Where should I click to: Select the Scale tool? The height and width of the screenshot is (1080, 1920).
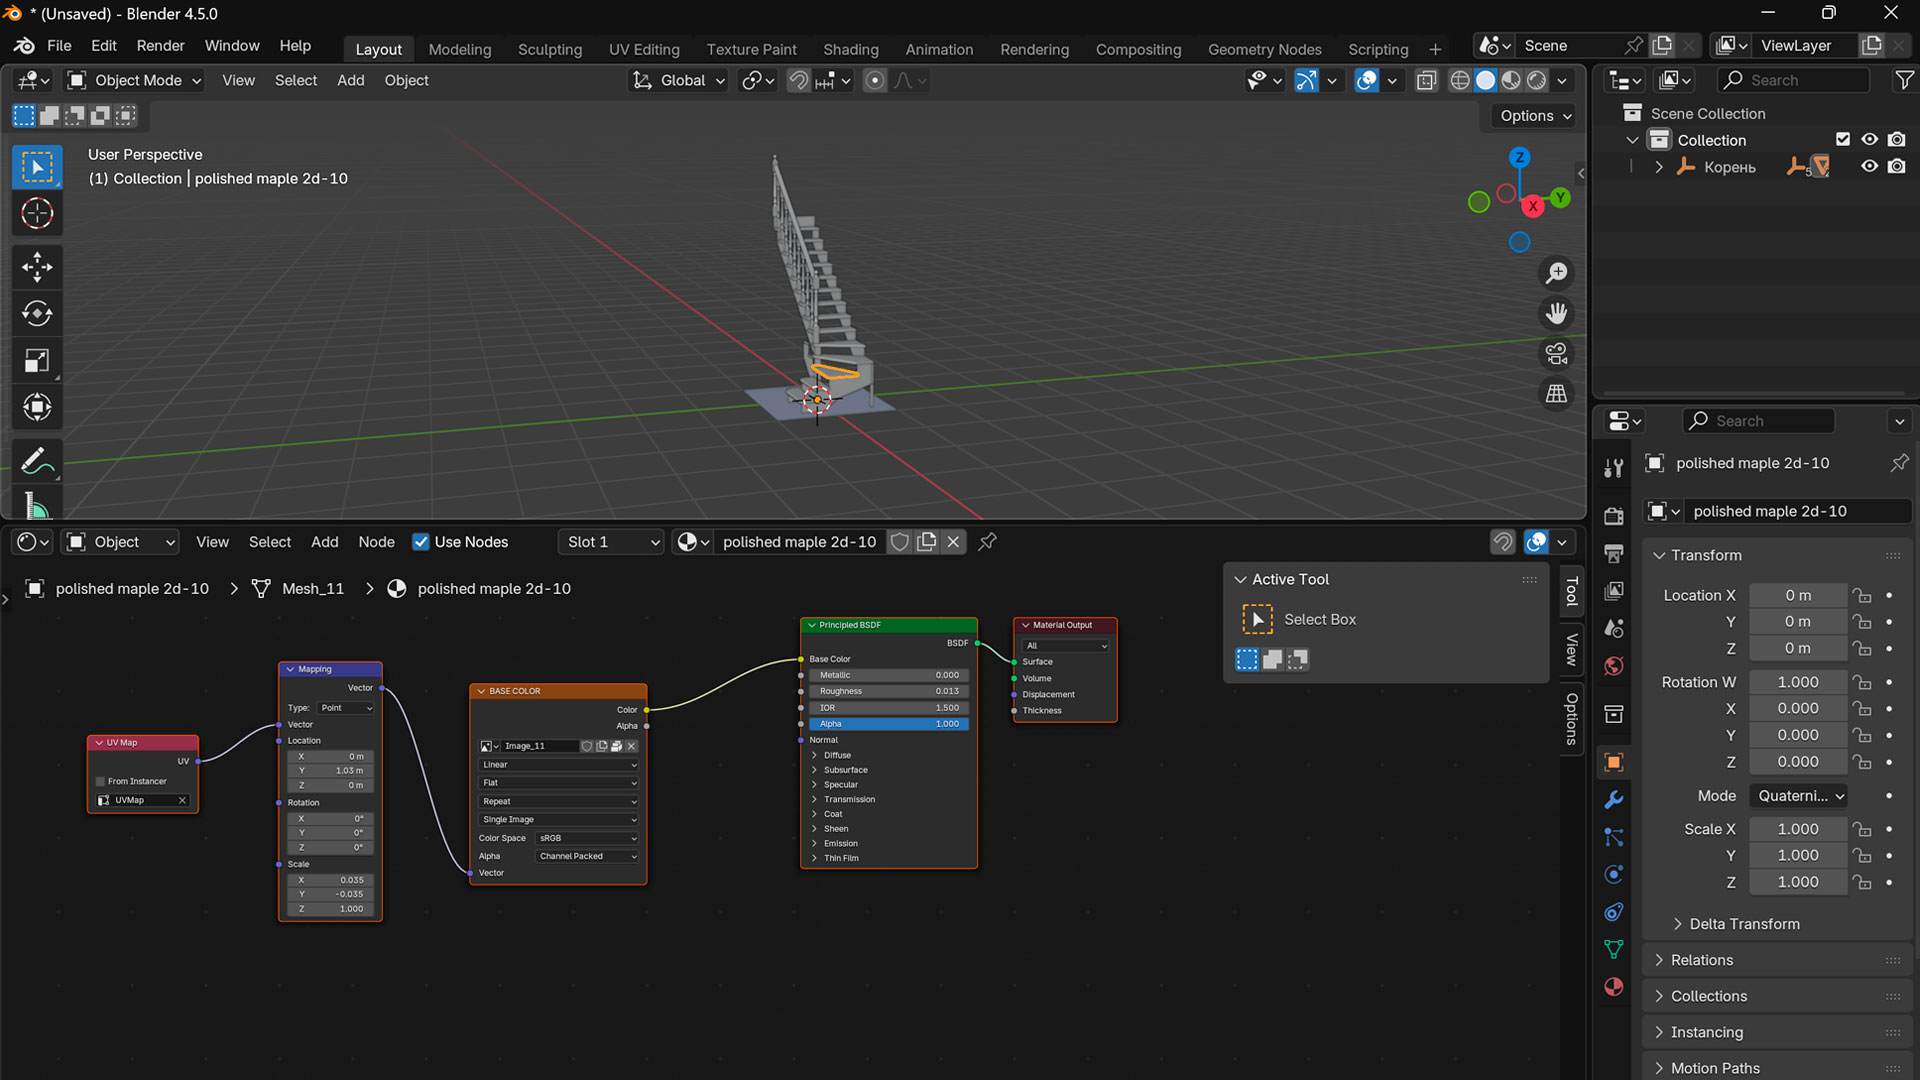click(x=37, y=360)
